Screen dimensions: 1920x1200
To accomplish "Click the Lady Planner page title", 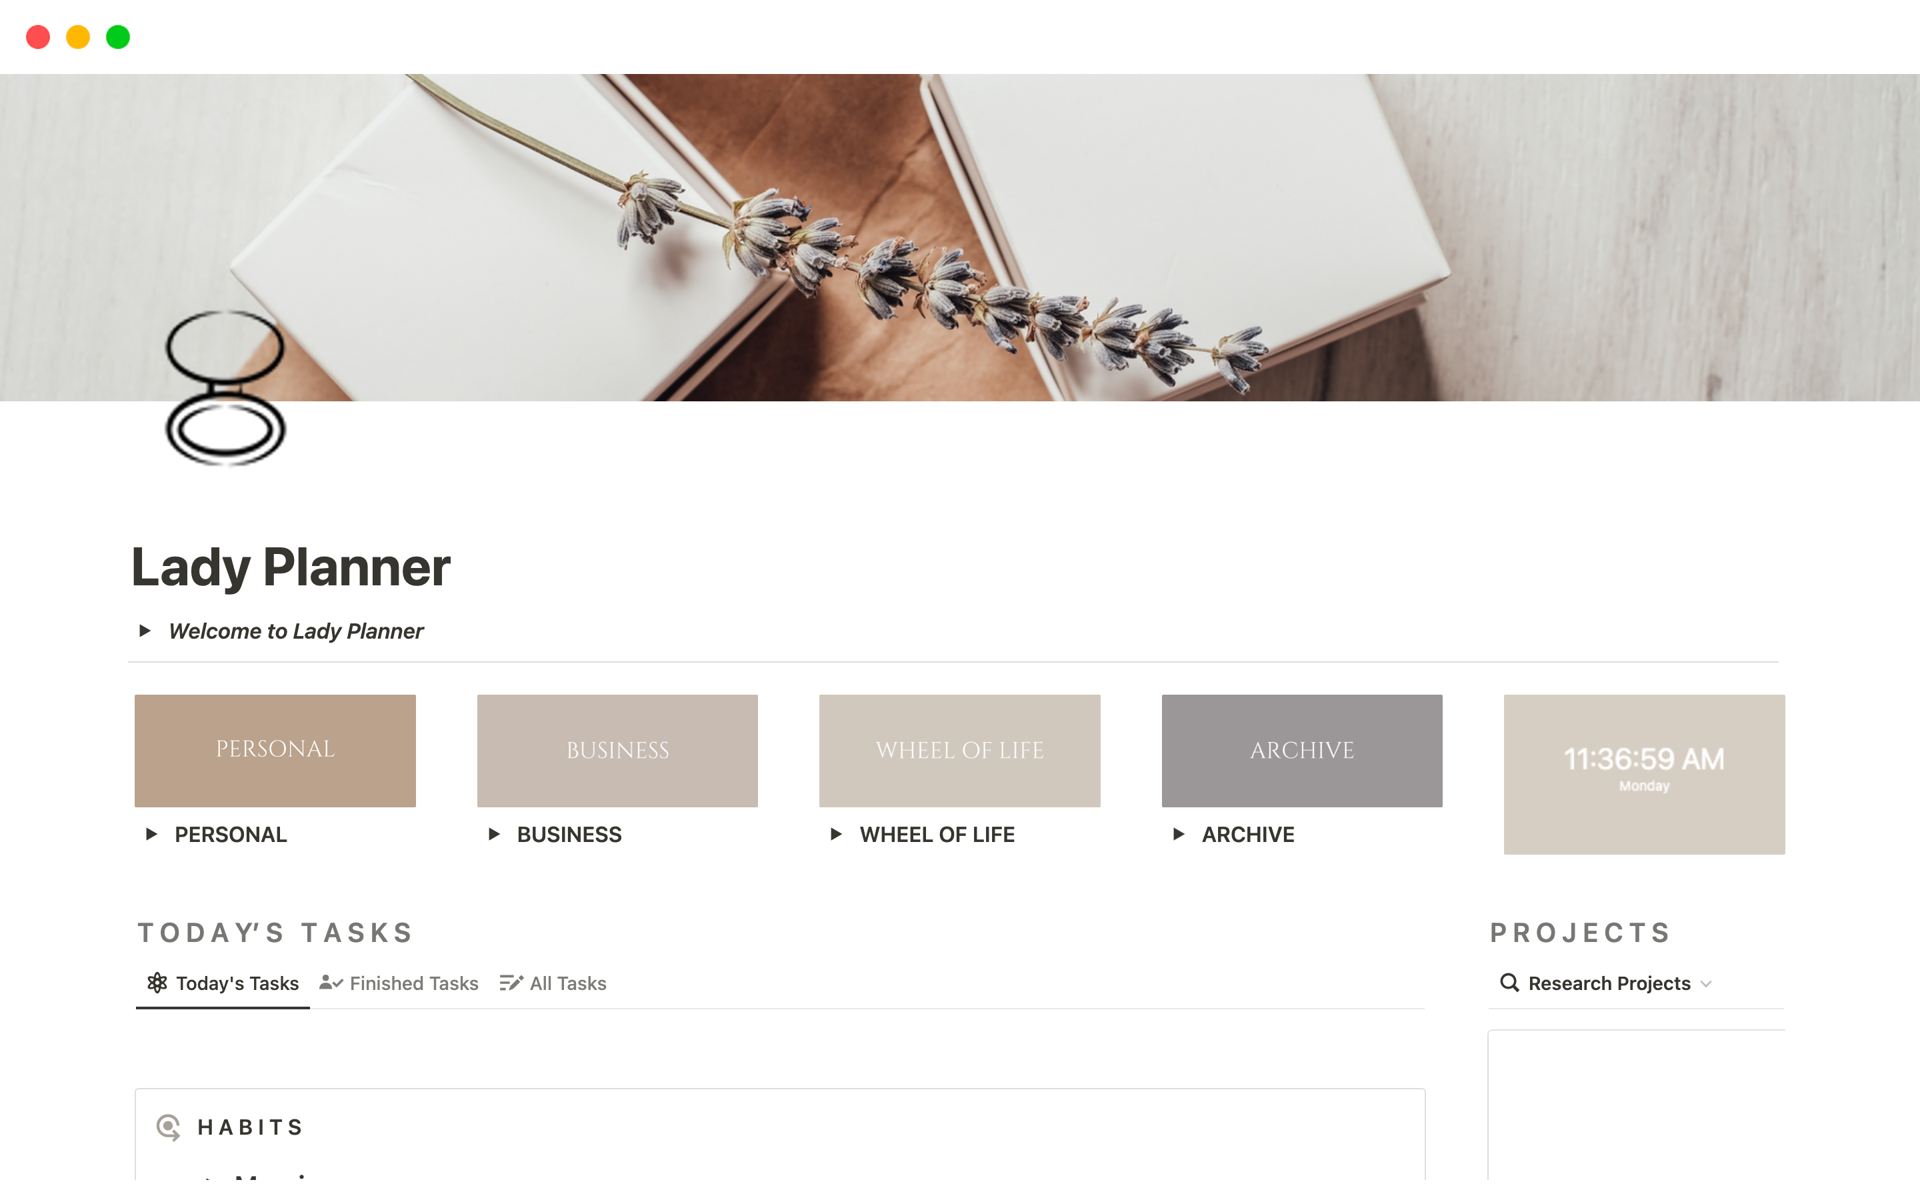I will (x=291, y=567).
